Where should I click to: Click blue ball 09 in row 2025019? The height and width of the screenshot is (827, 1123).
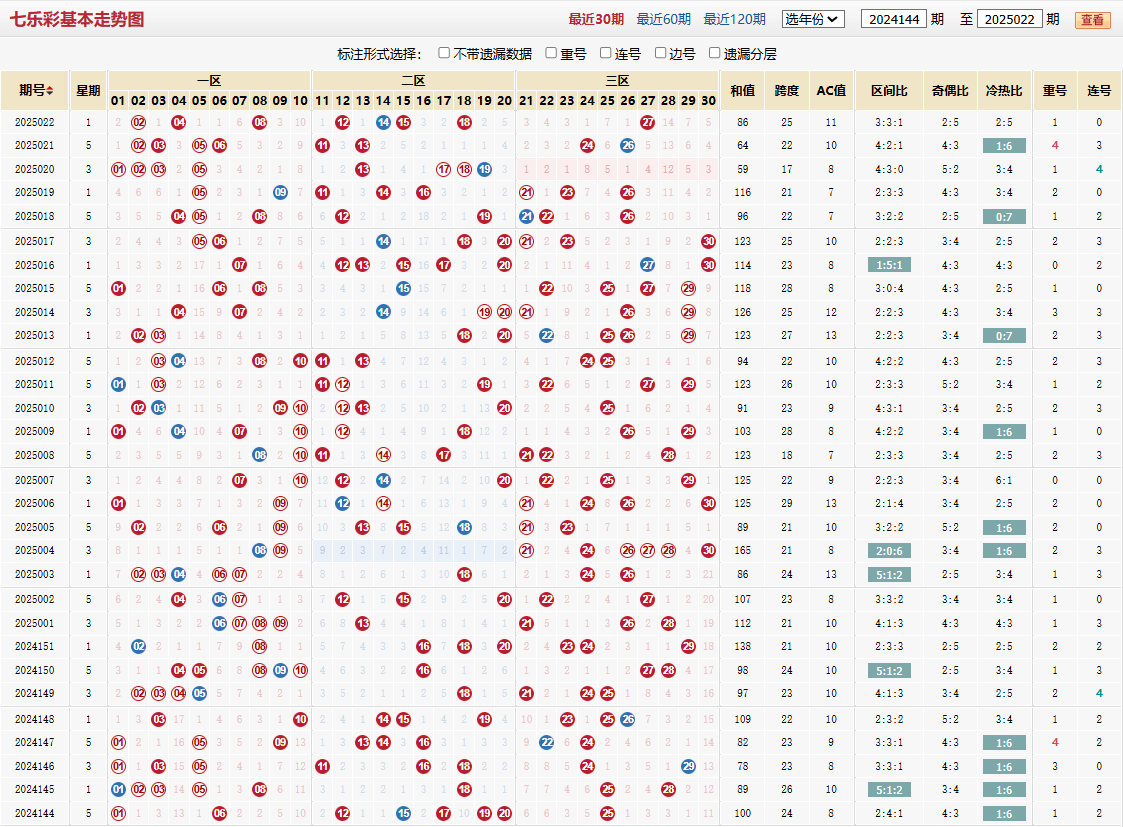[280, 193]
